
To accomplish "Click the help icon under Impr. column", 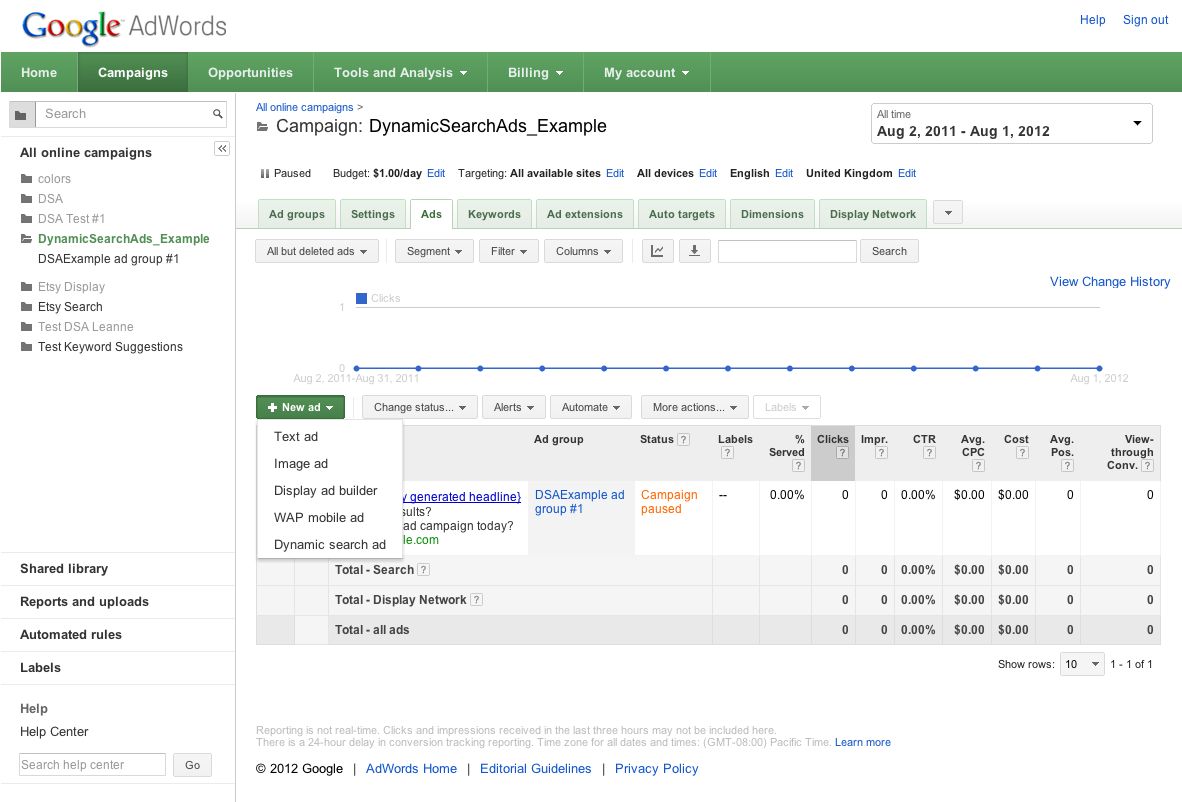I will 881,453.
